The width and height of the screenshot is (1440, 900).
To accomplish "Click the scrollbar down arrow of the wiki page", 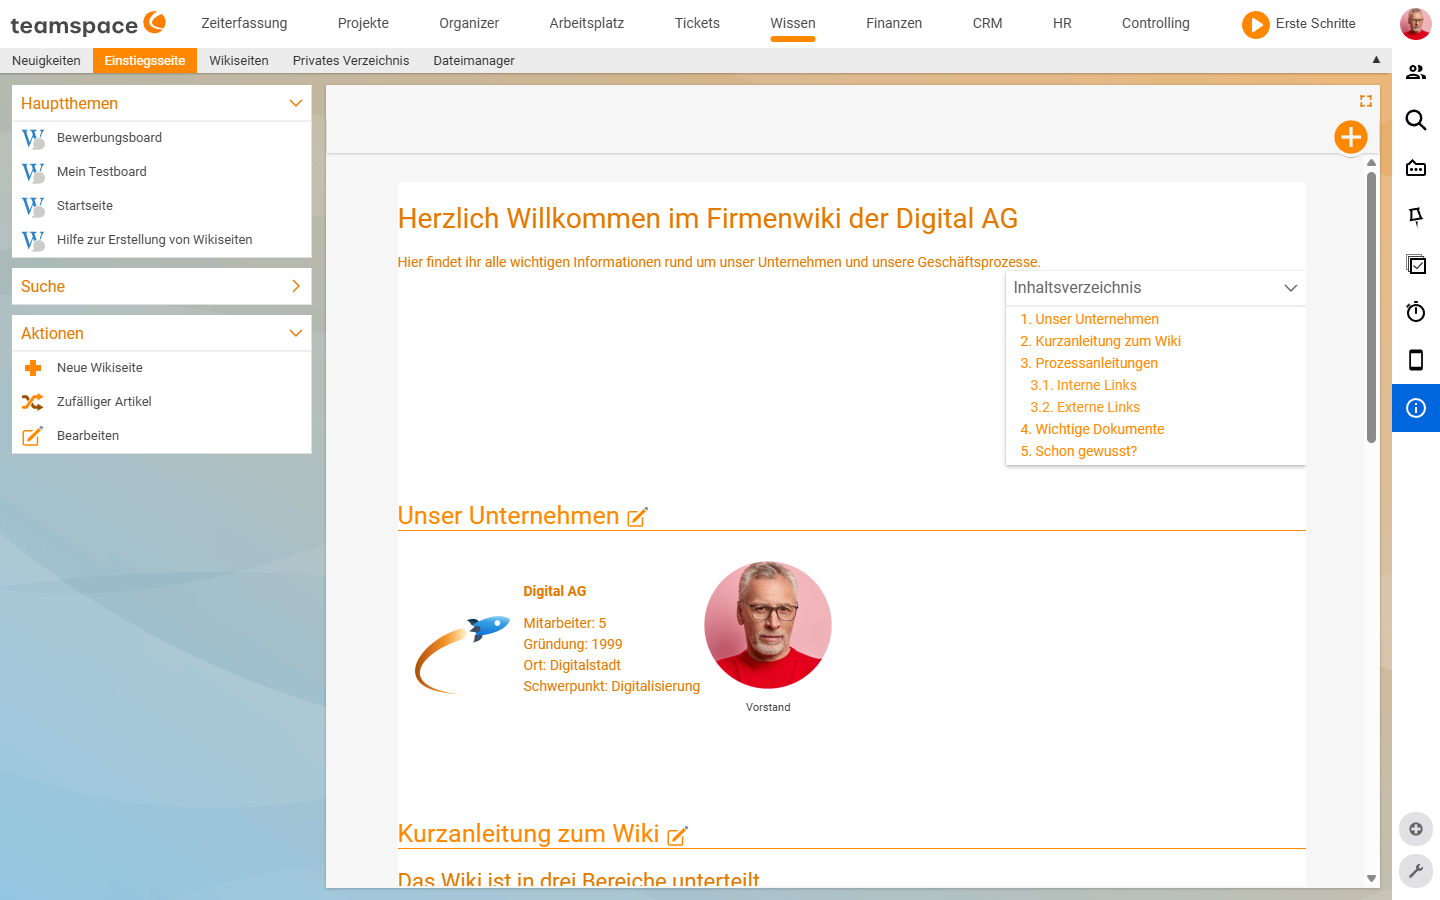I will coord(1372,878).
